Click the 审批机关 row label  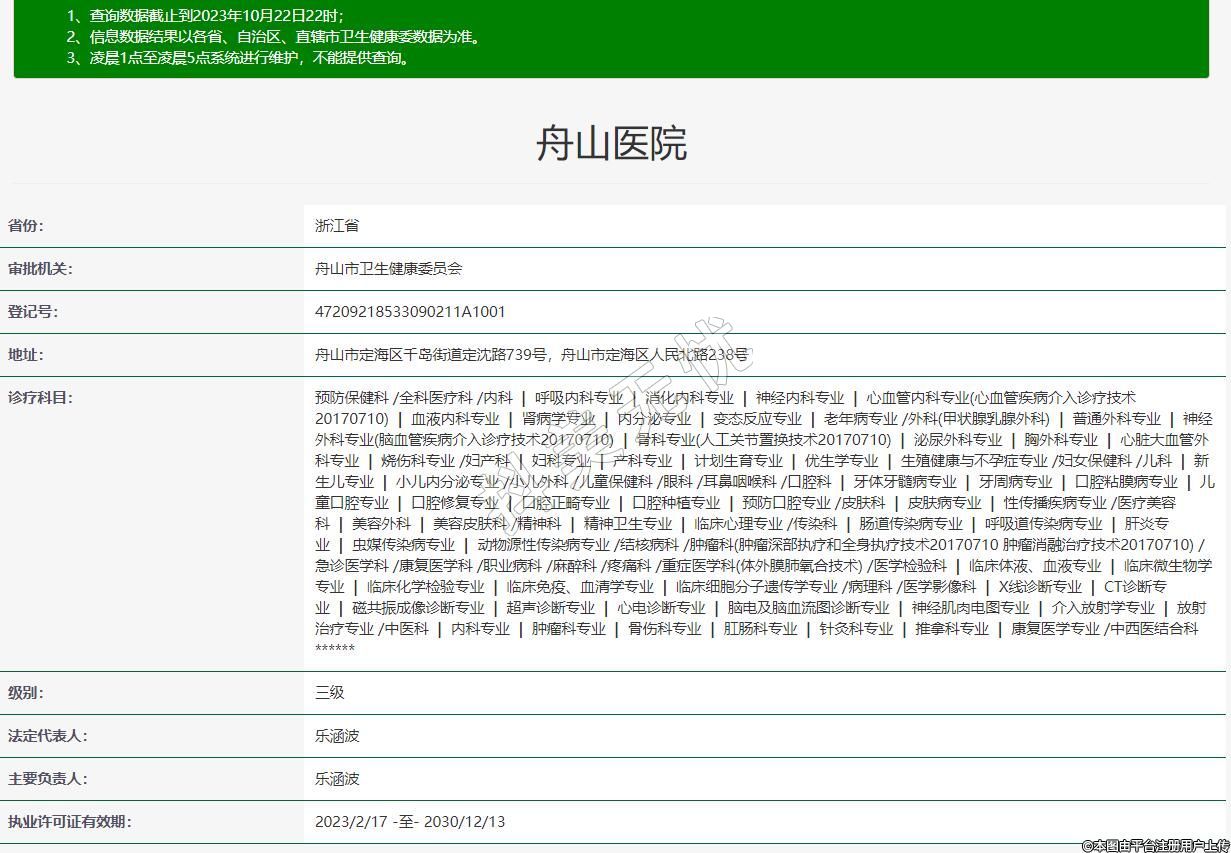point(40,269)
